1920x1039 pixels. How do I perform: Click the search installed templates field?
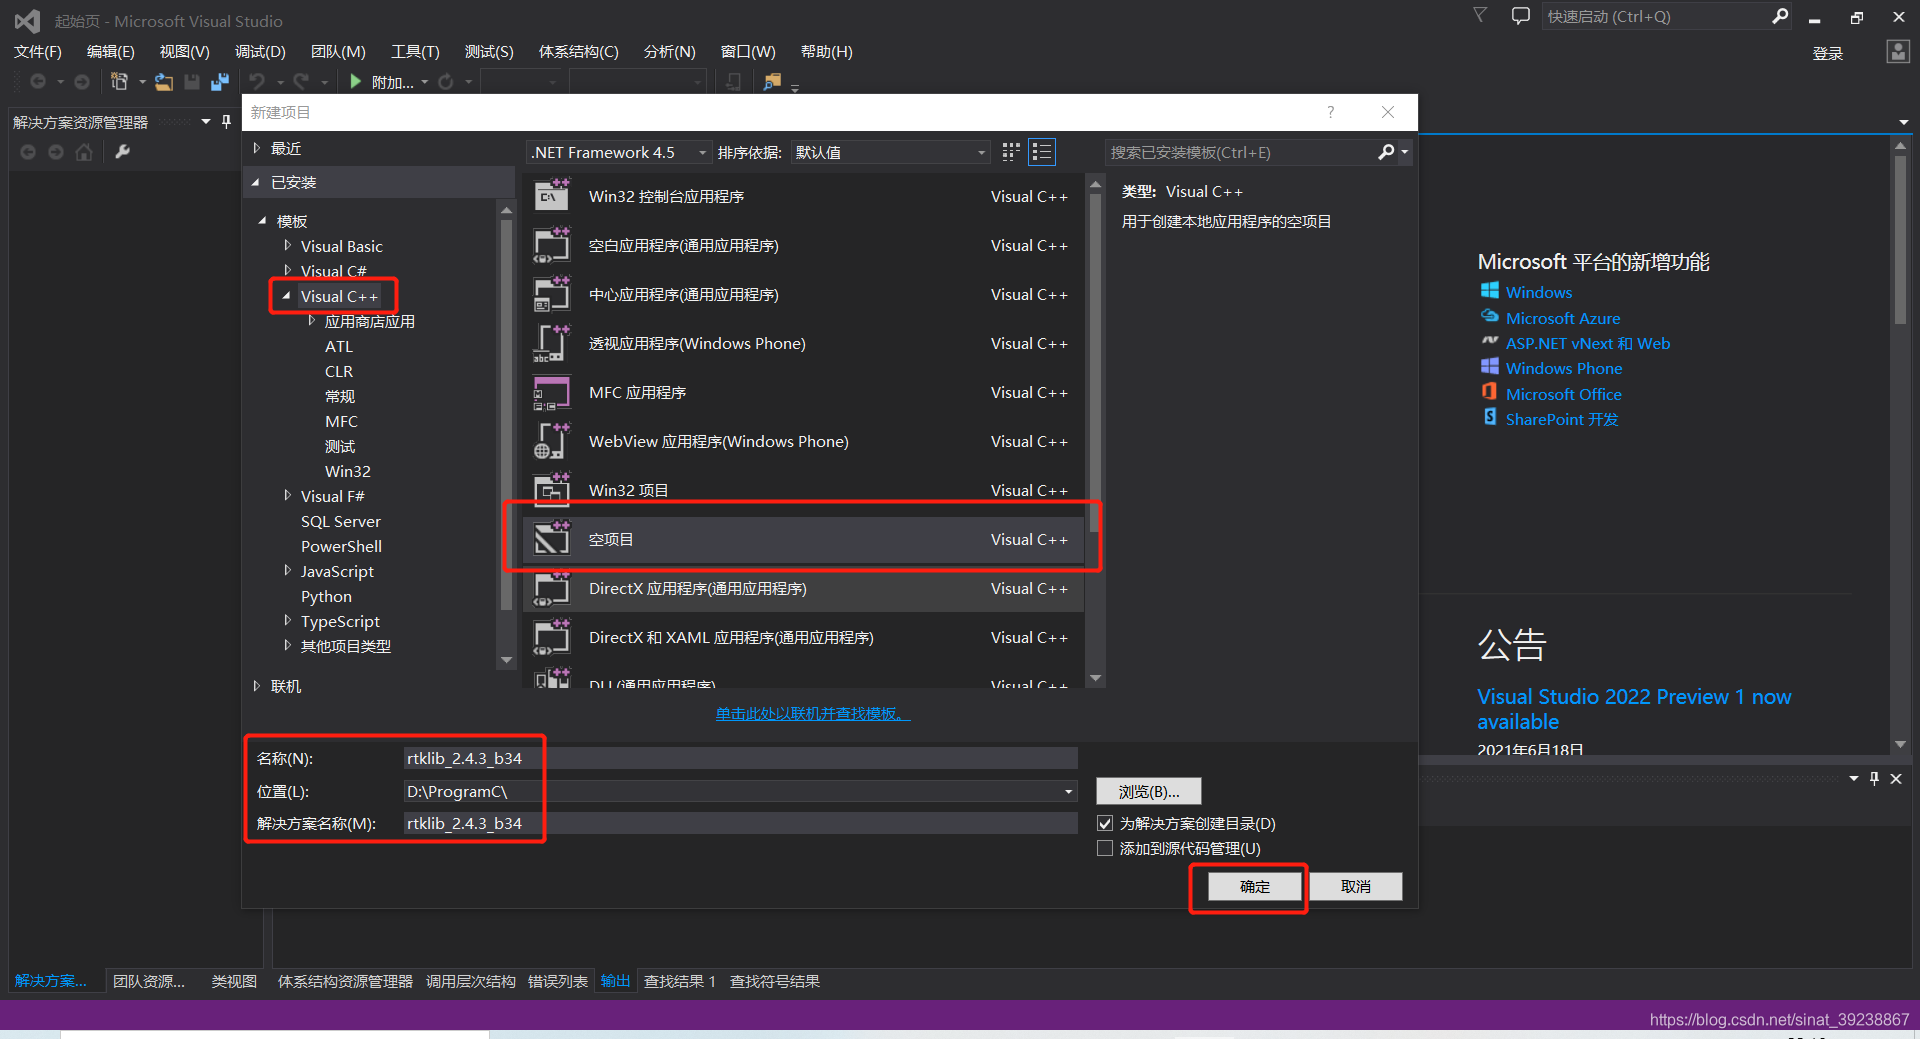coord(1240,152)
